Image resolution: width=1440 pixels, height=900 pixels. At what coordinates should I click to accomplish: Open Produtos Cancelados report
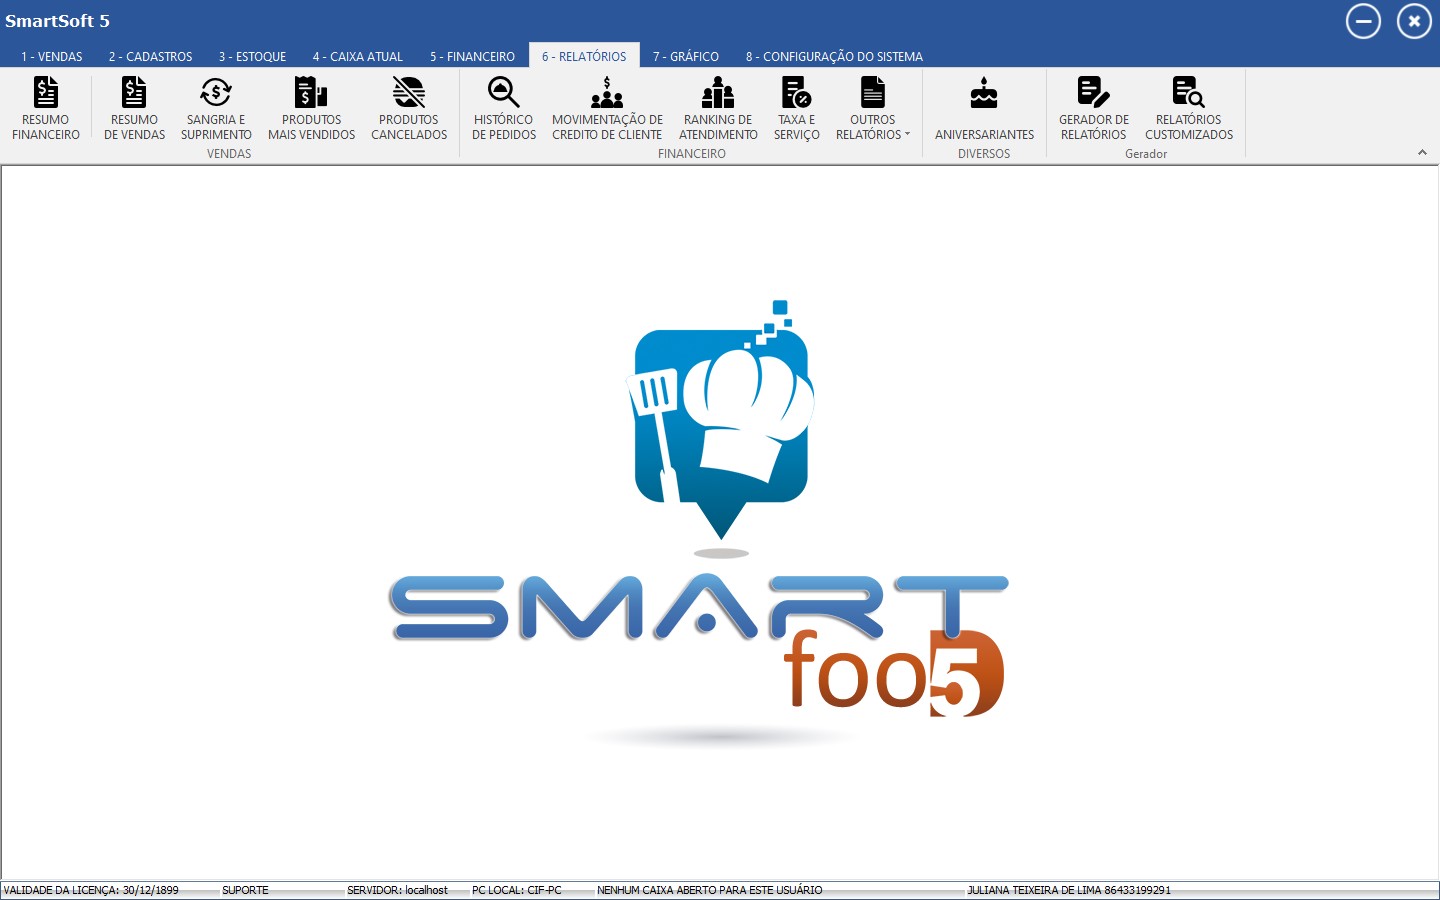pyautogui.click(x=409, y=108)
